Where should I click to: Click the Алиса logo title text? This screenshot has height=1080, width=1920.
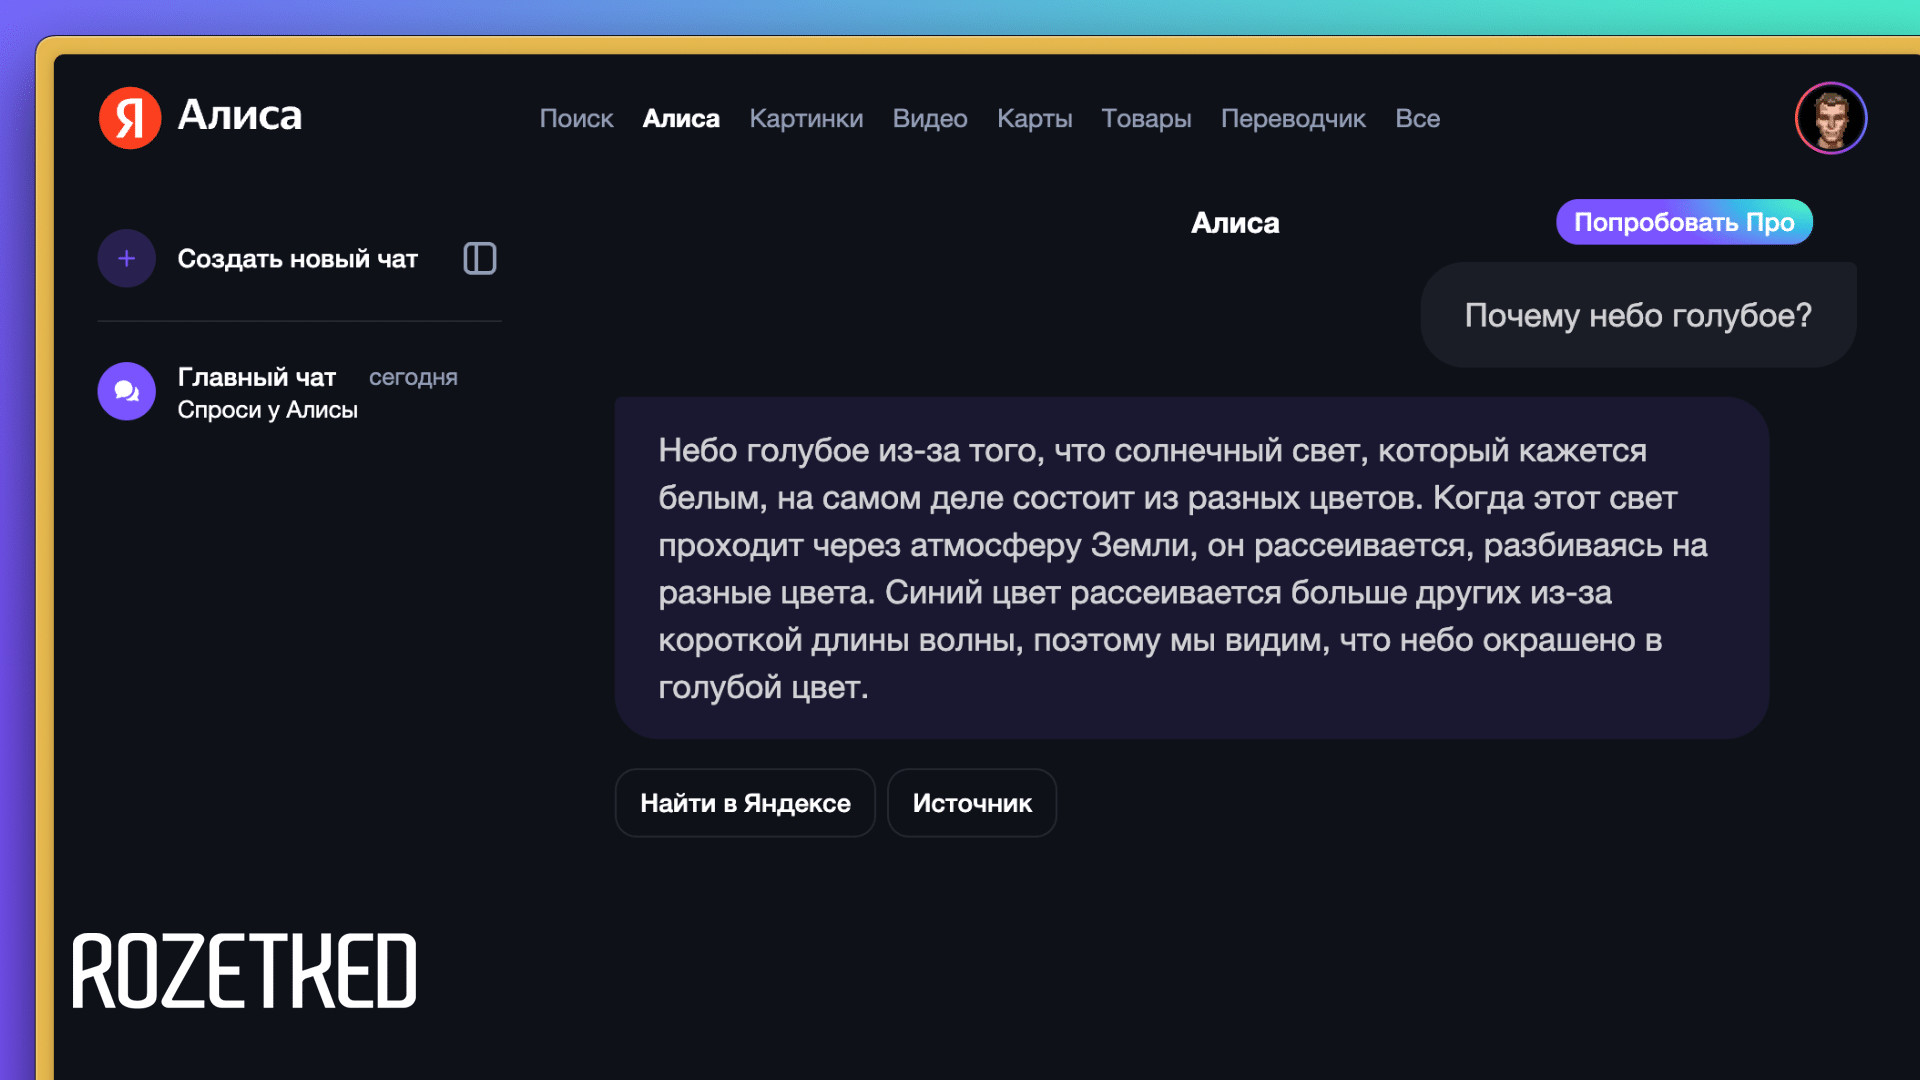click(240, 115)
